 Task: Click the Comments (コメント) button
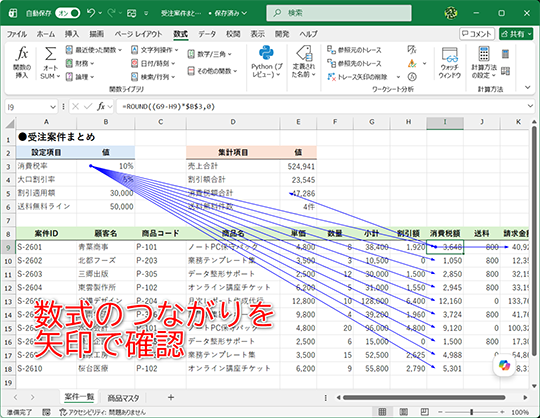[477, 34]
